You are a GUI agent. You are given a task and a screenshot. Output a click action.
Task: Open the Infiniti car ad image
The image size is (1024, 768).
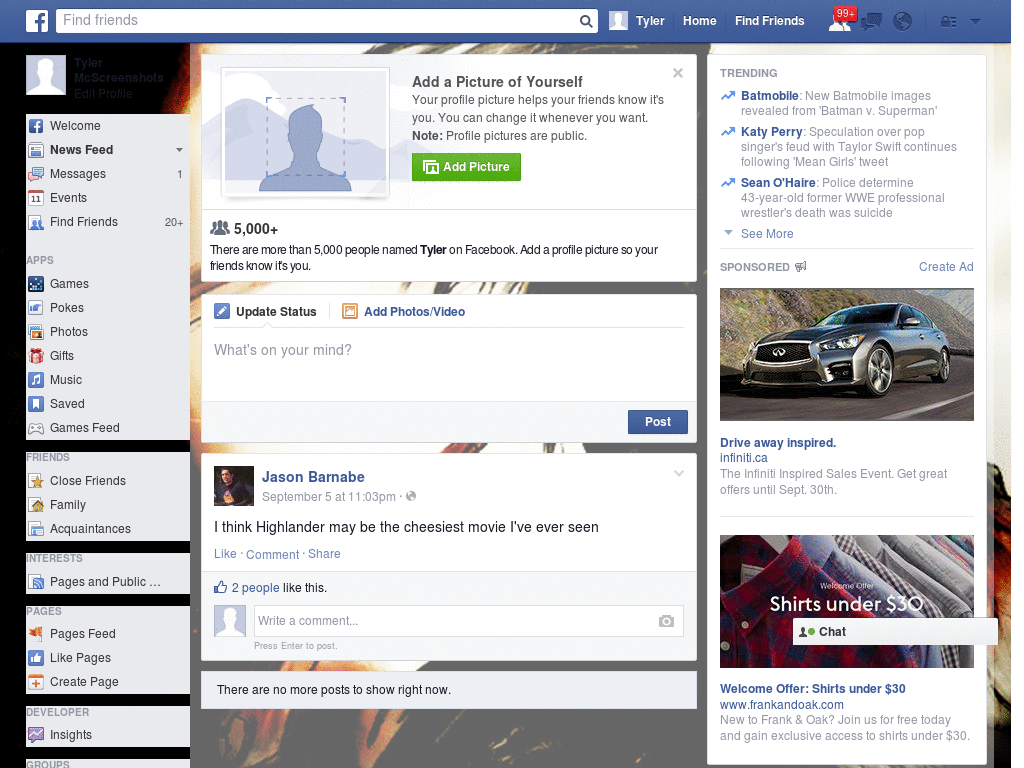[846, 355]
